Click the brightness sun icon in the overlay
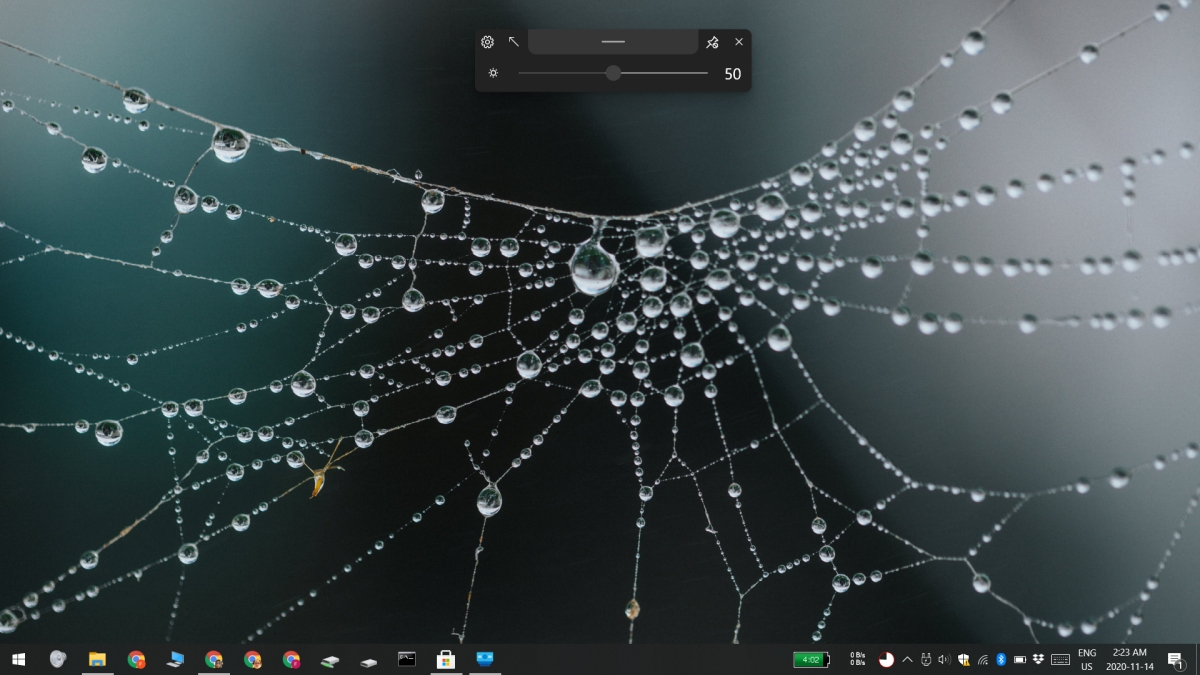1200x675 pixels. pyautogui.click(x=493, y=73)
